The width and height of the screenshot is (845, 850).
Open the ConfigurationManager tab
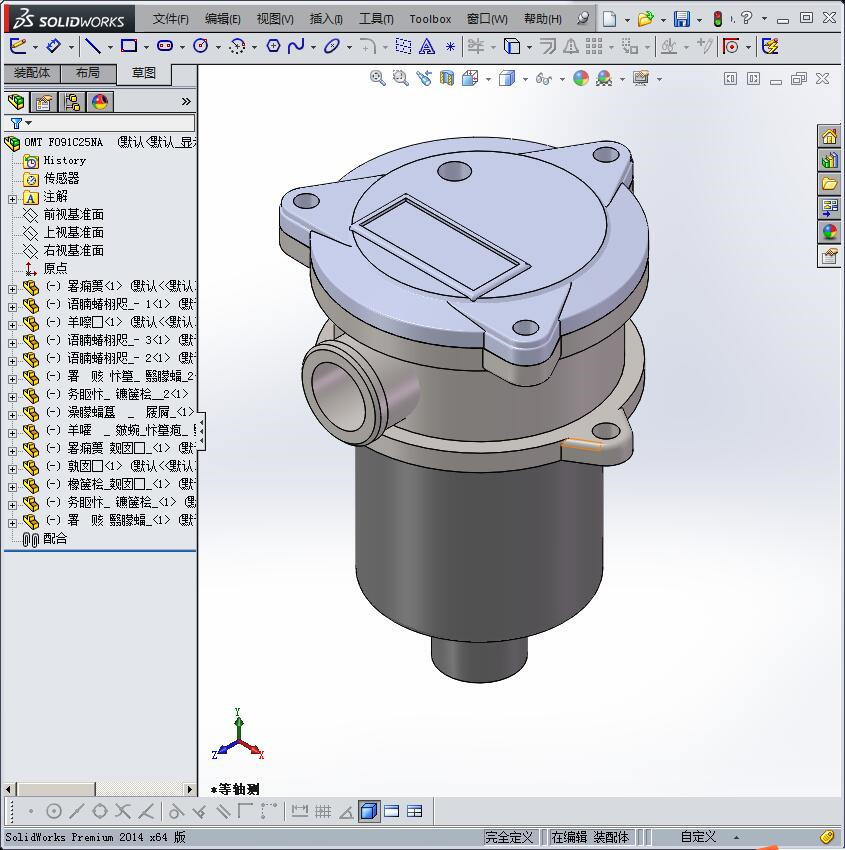72,101
